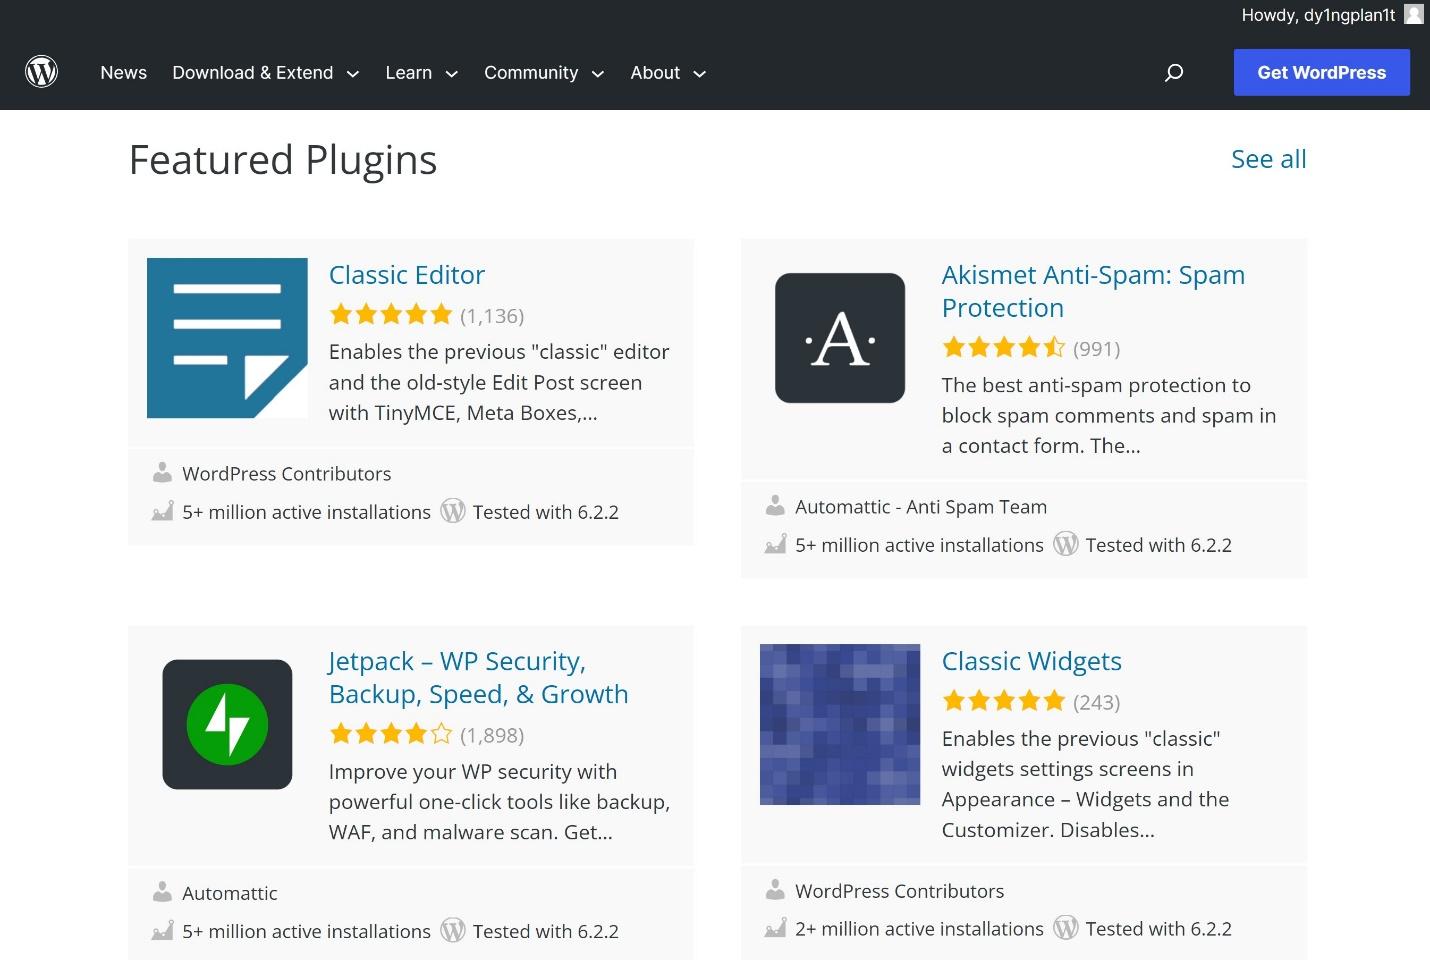Click installations chart icon on Akismet card
1430x960 pixels.
[775, 545]
